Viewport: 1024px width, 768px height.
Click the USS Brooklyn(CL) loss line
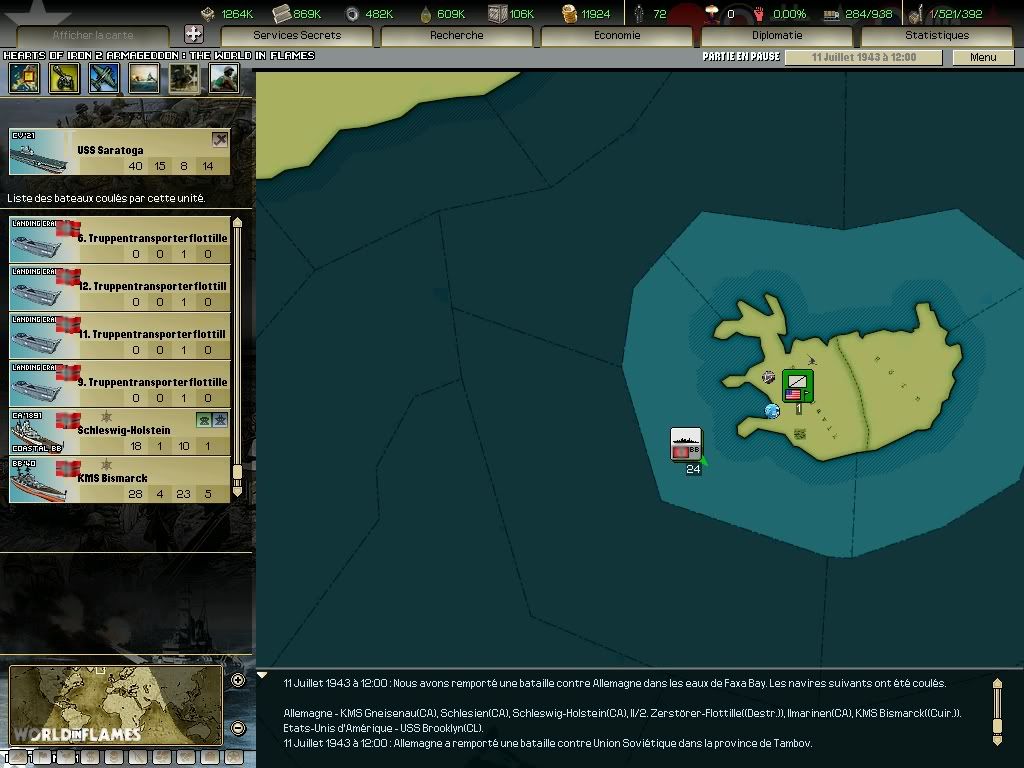click(x=383, y=728)
